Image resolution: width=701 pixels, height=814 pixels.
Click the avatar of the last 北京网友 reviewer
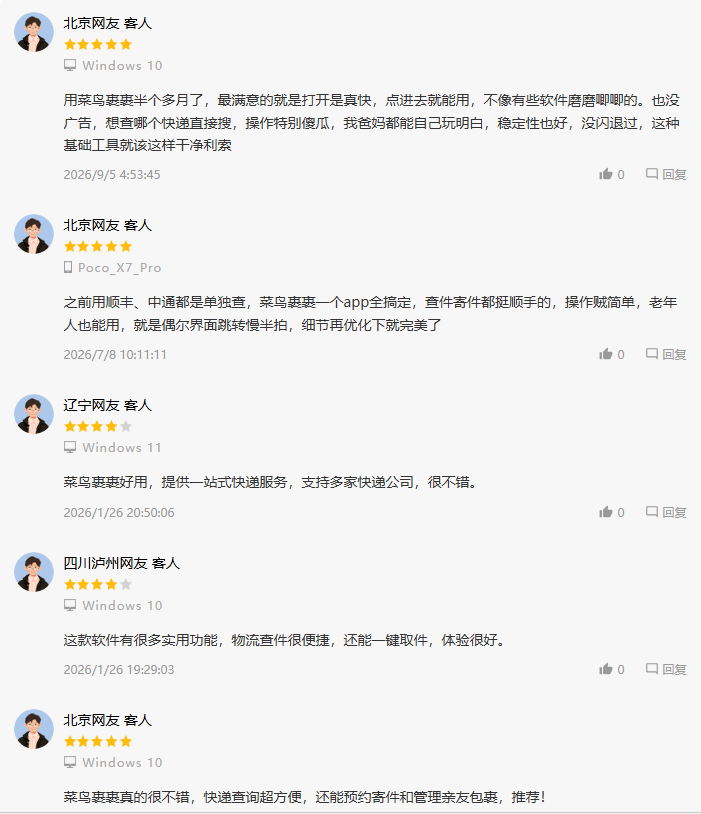(x=34, y=729)
